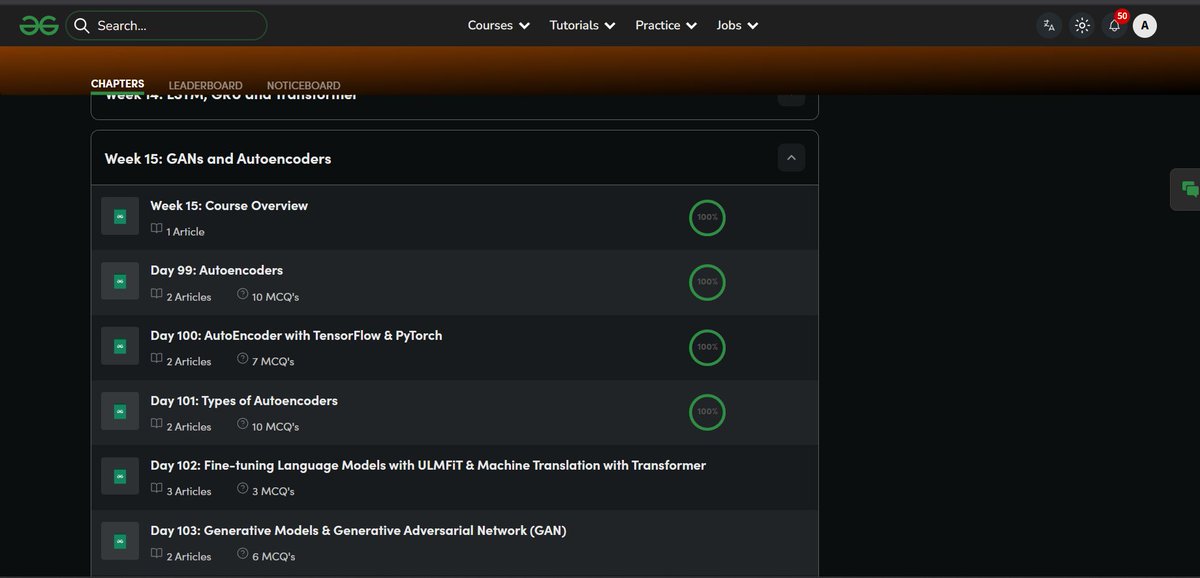The image size is (1200, 578).
Task: Click thumbnail icon of Day 101 row
Action: pos(120,412)
